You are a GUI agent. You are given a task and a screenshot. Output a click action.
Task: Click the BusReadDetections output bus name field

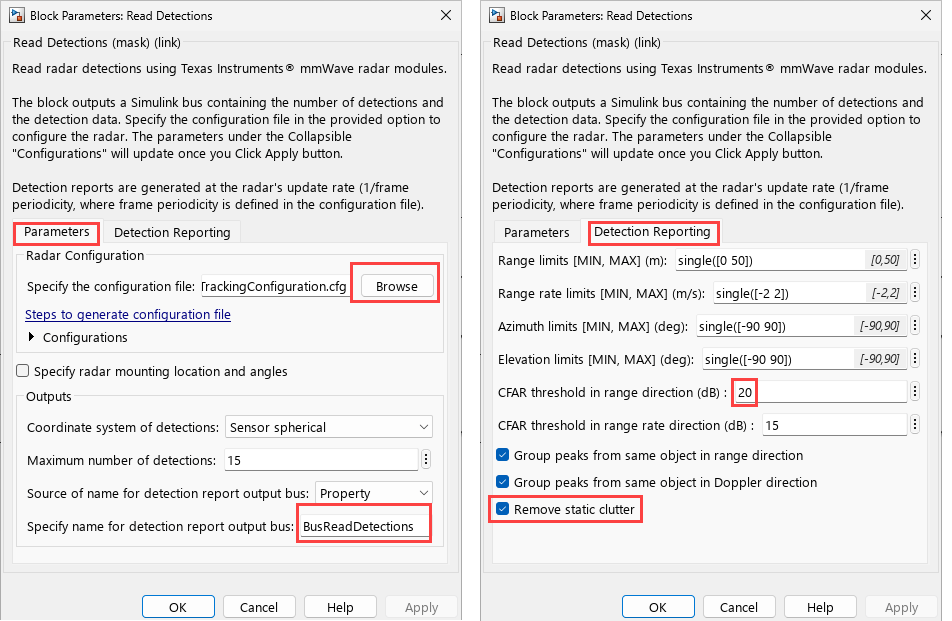tap(363, 526)
